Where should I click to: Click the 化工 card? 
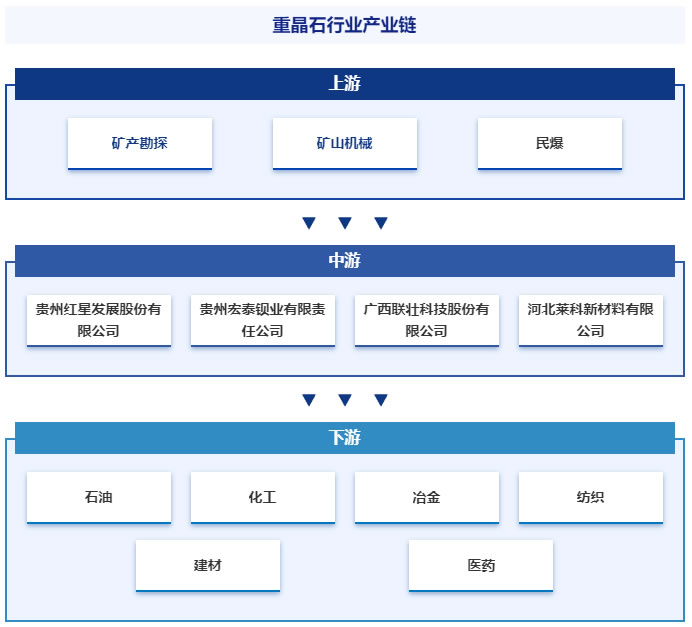tap(263, 498)
